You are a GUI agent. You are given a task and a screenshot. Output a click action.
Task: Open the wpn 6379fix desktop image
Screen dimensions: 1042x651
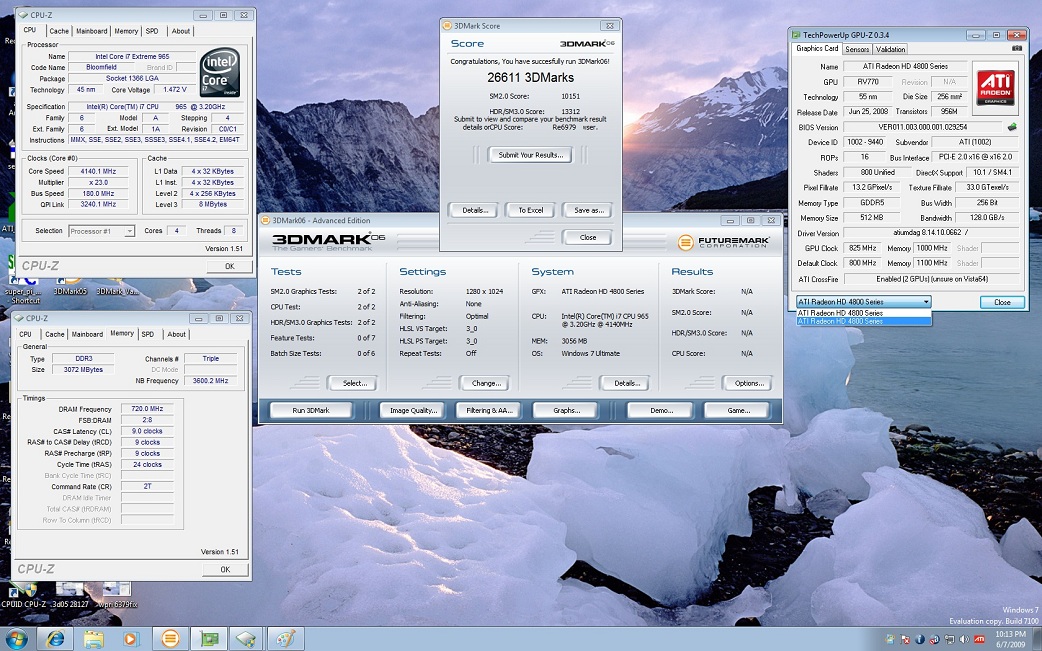click(117, 595)
